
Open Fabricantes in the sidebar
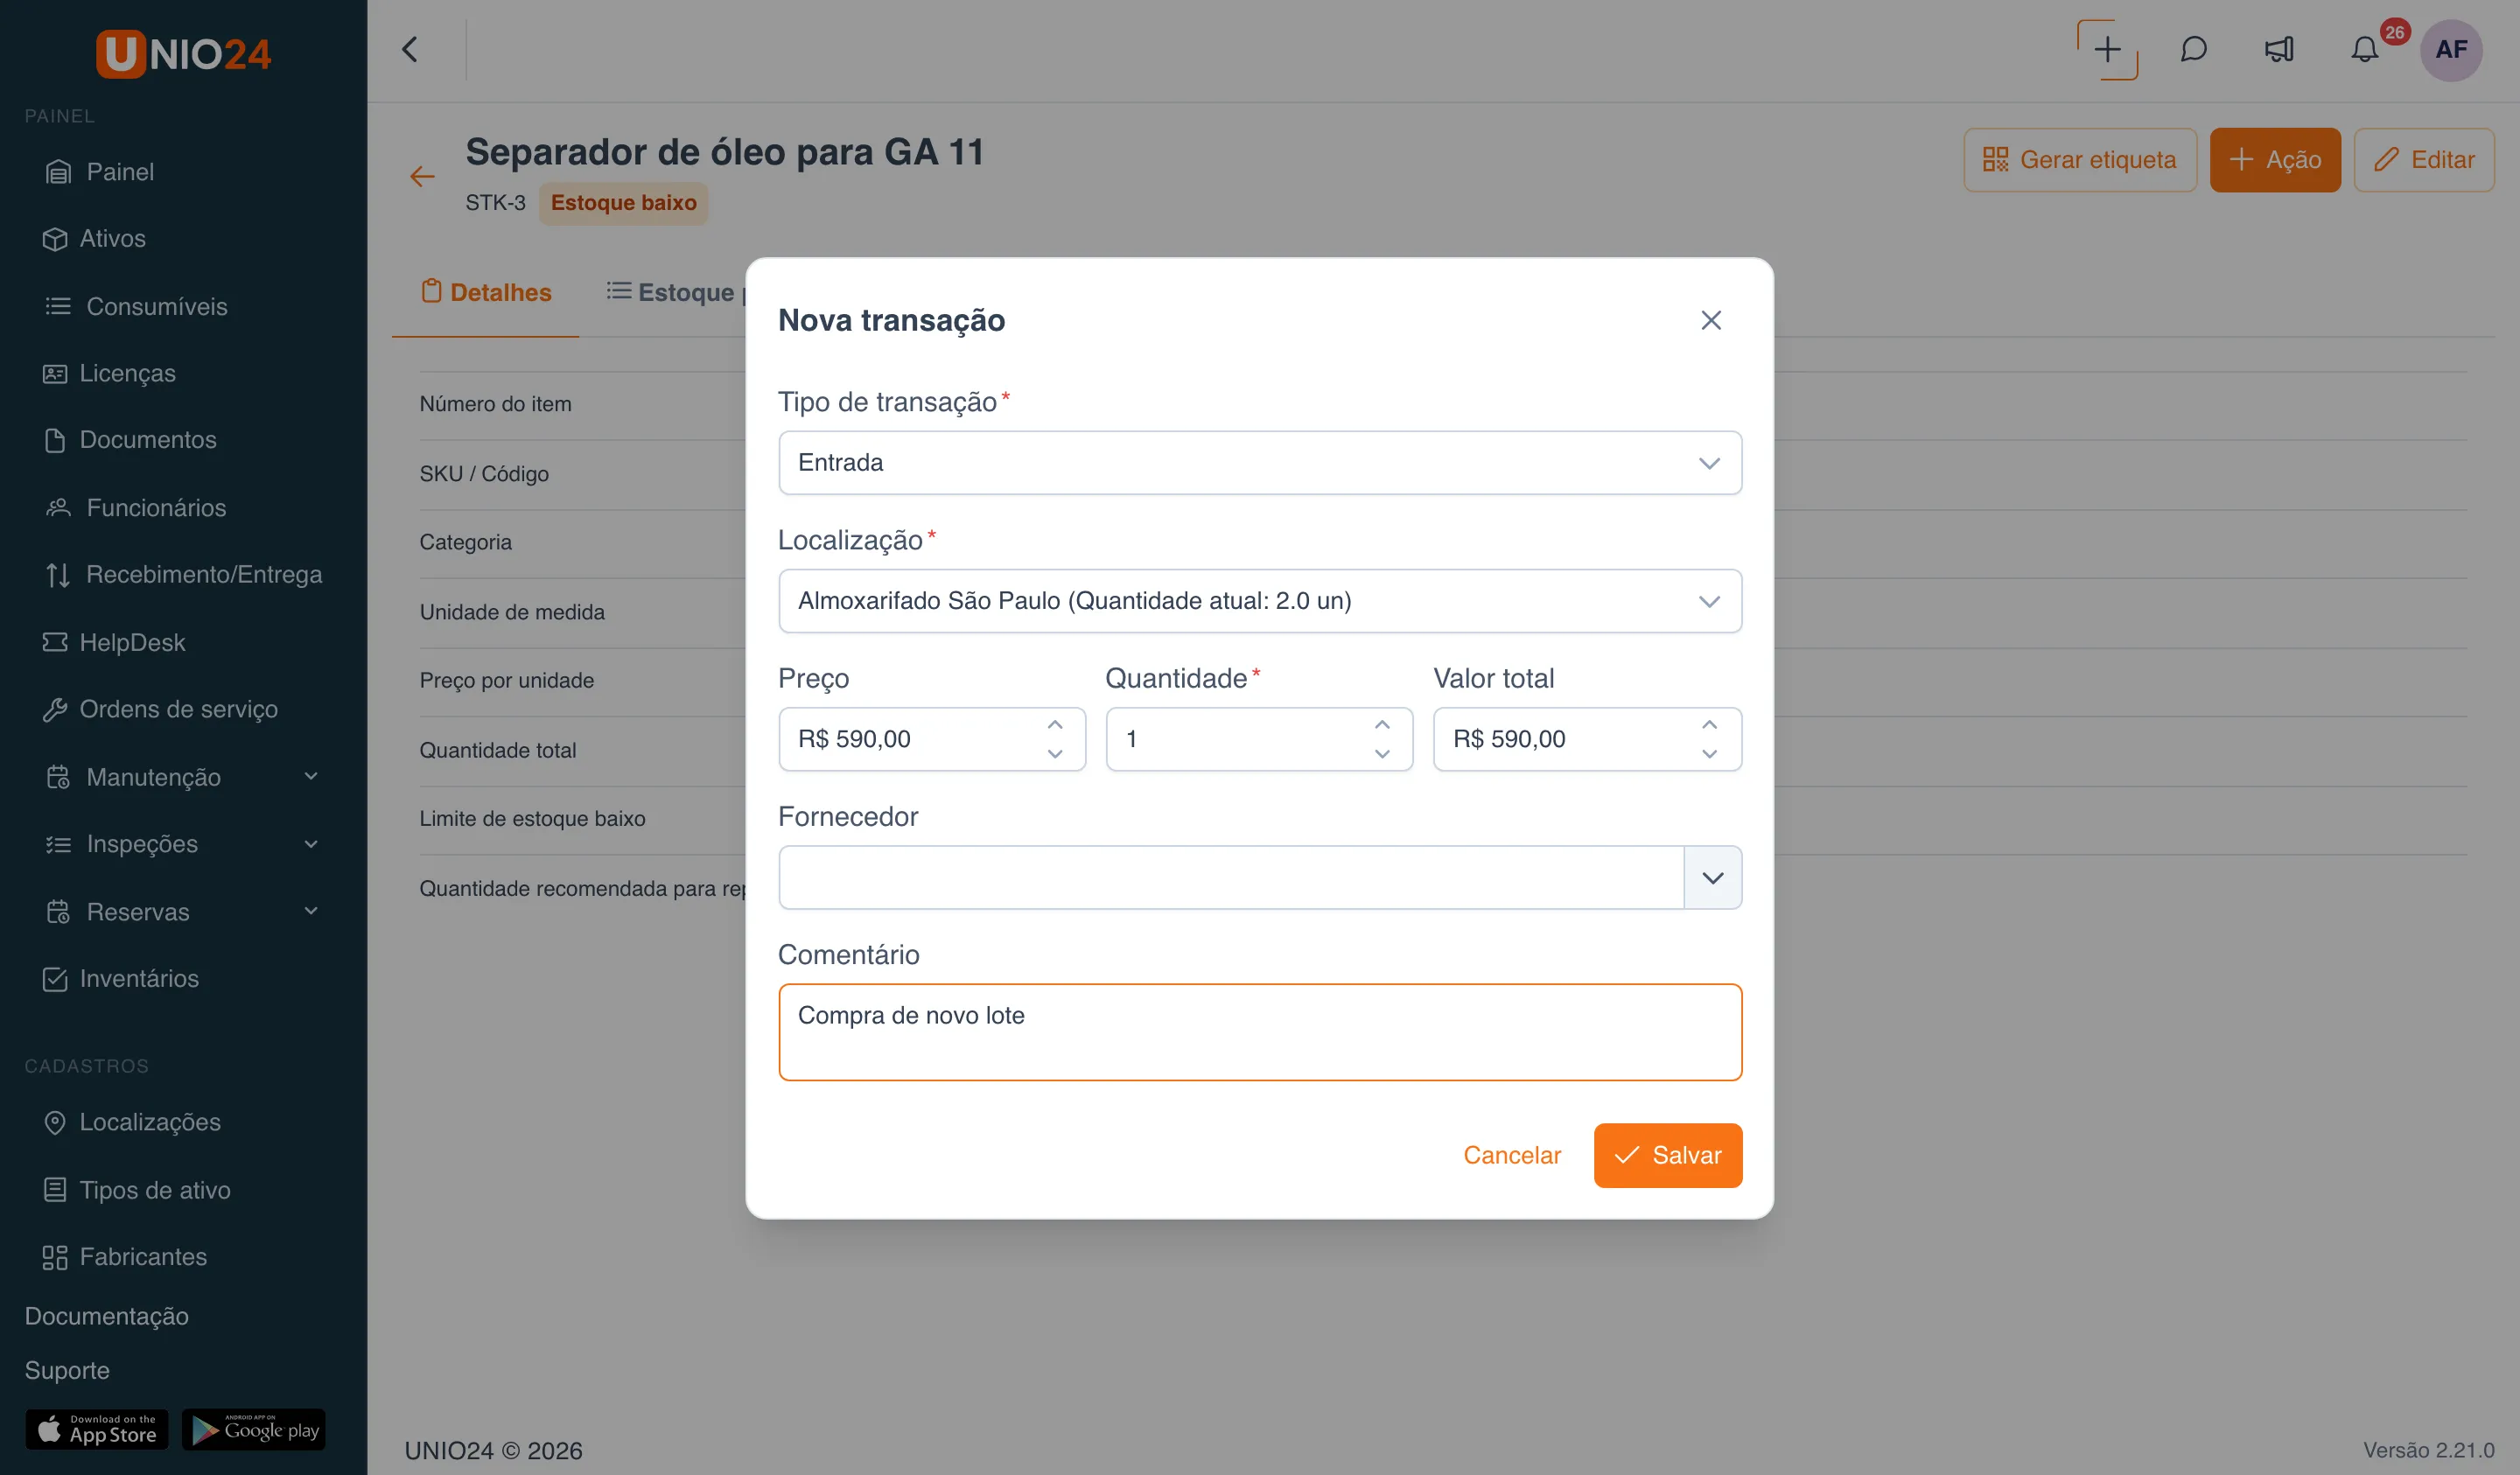coord(125,1257)
